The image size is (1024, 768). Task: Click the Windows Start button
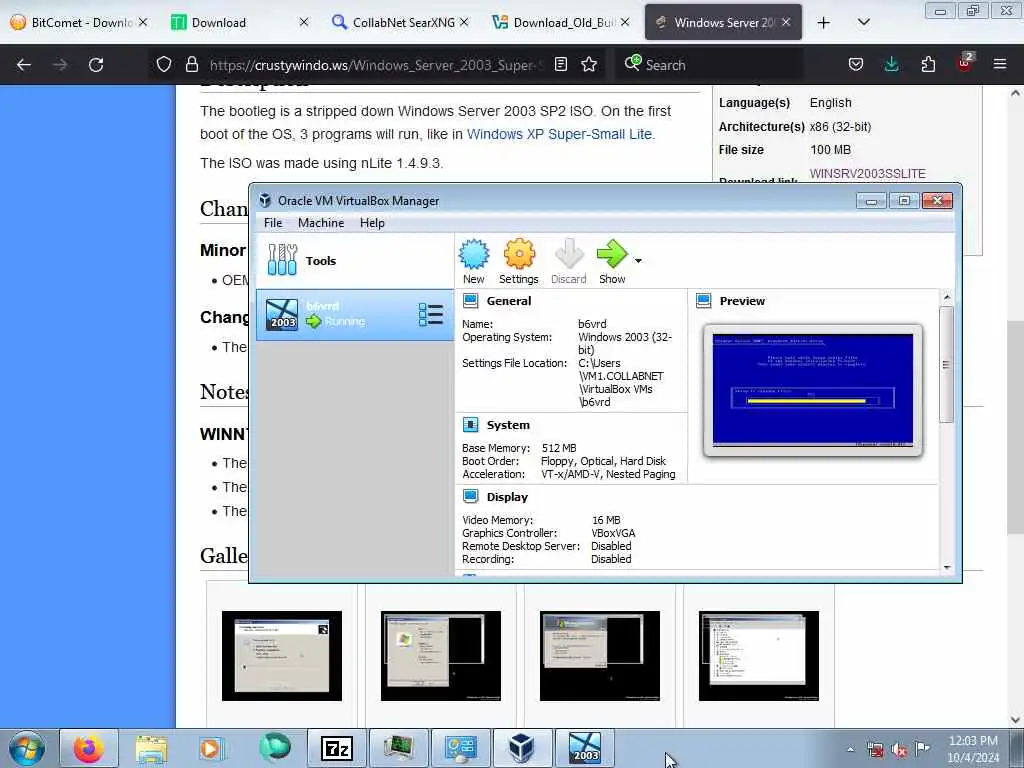coord(27,748)
